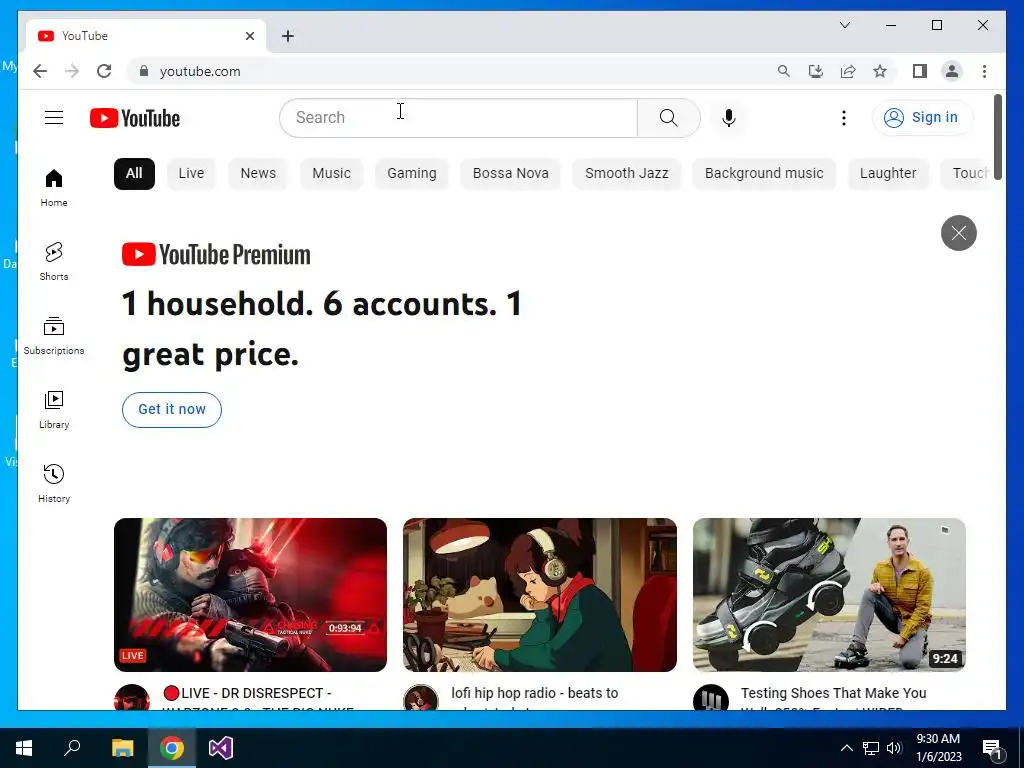Select the All filter chip
The image size is (1024, 768).
134,174
